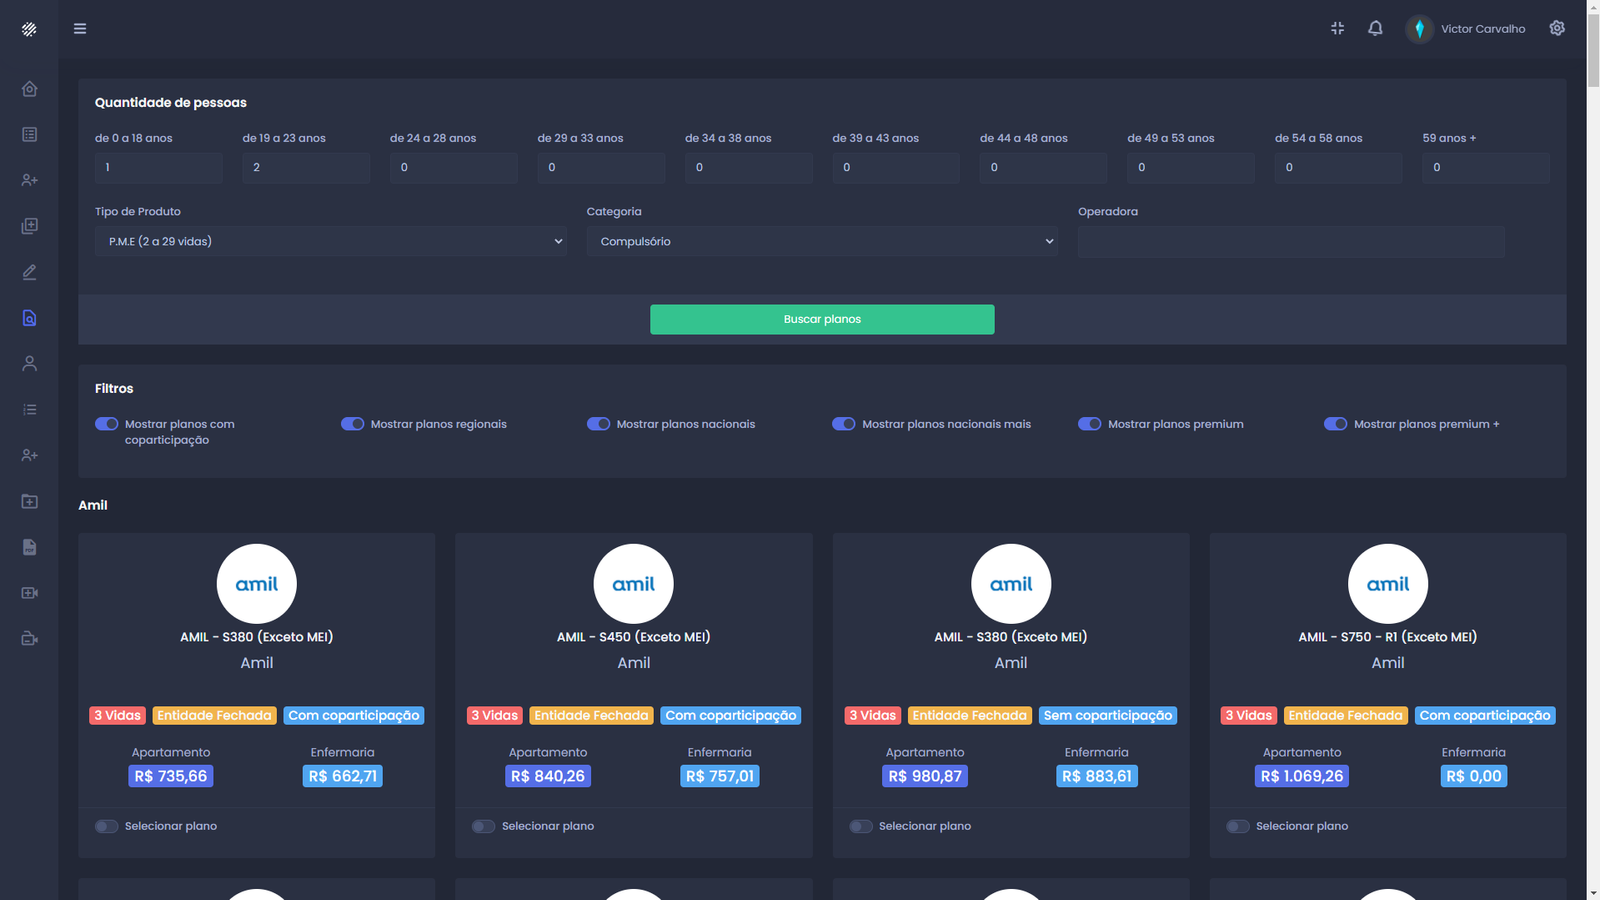Image resolution: width=1600 pixels, height=900 pixels.
Task: Click the Operadora input field
Action: click(1290, 242)
